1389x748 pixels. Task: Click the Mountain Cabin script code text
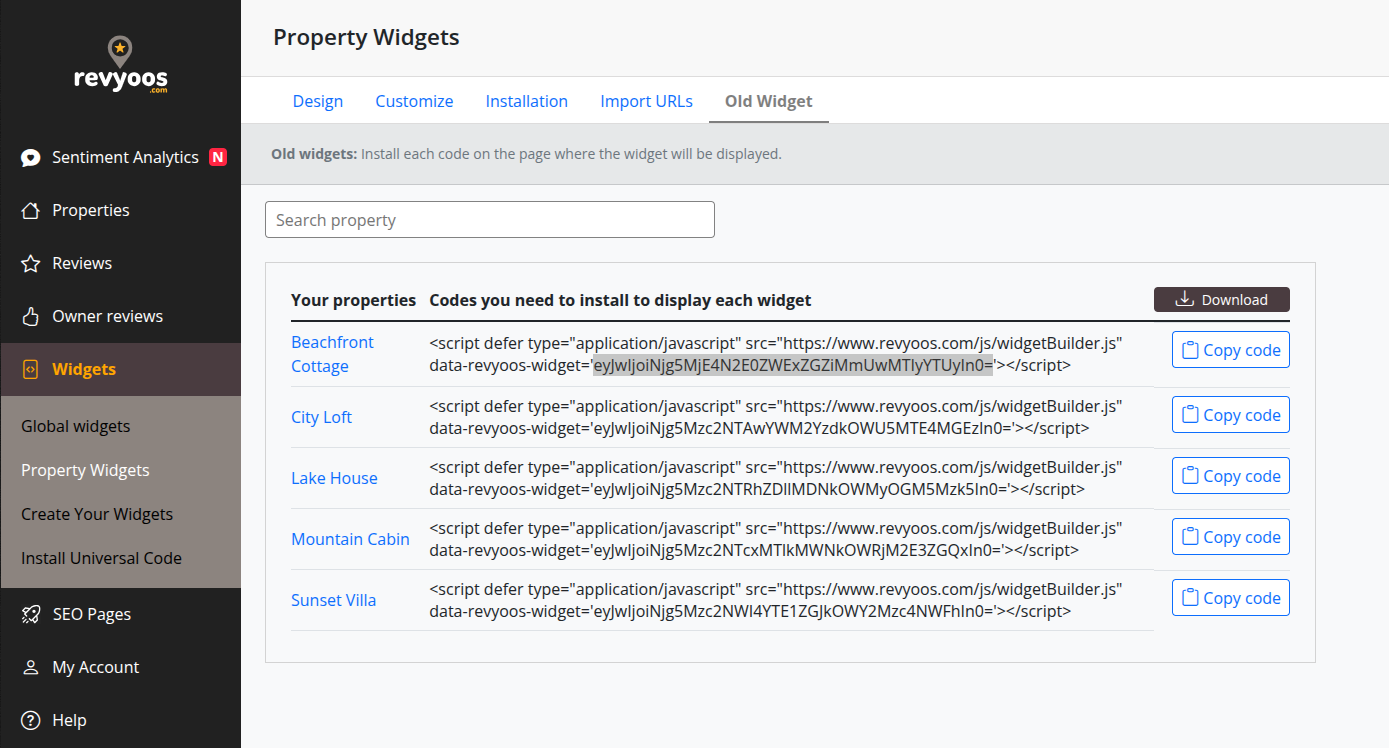[x=776, y=539]
